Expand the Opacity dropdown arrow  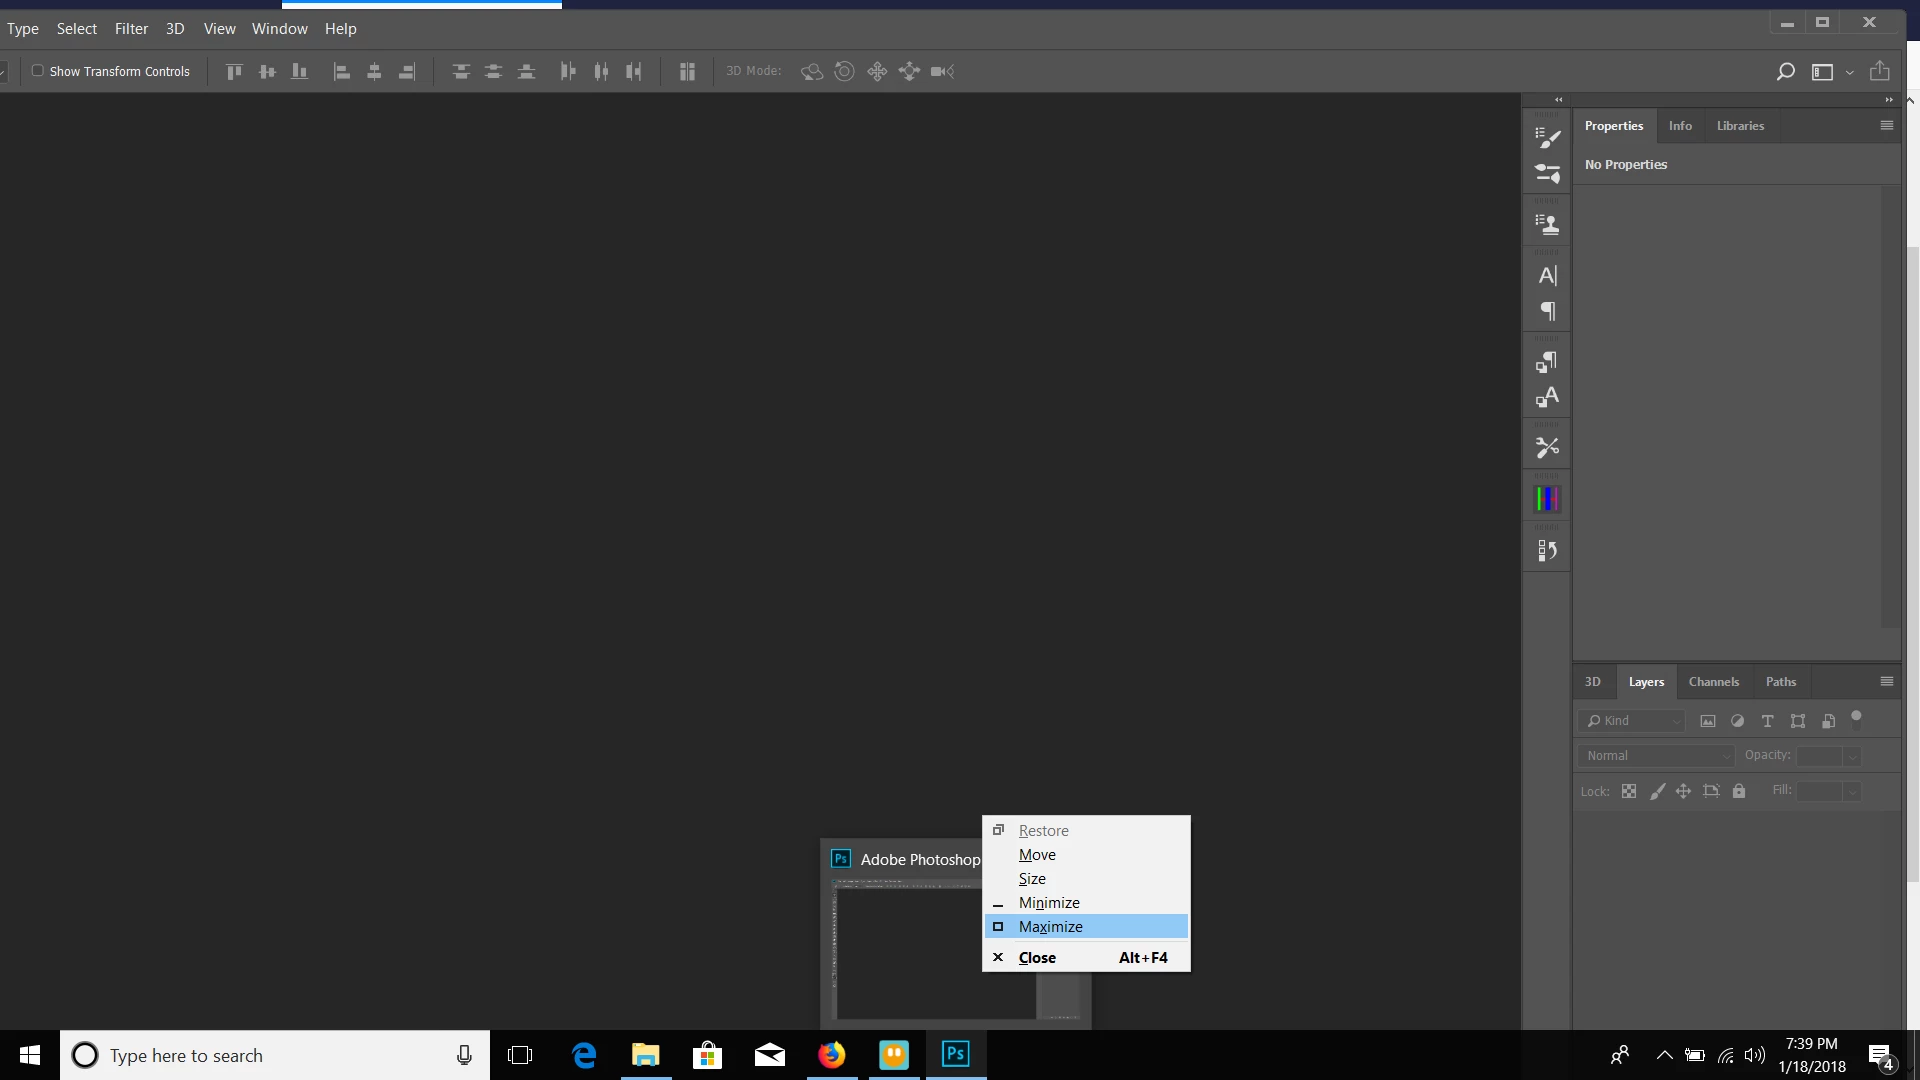[x=1852, y=756]
